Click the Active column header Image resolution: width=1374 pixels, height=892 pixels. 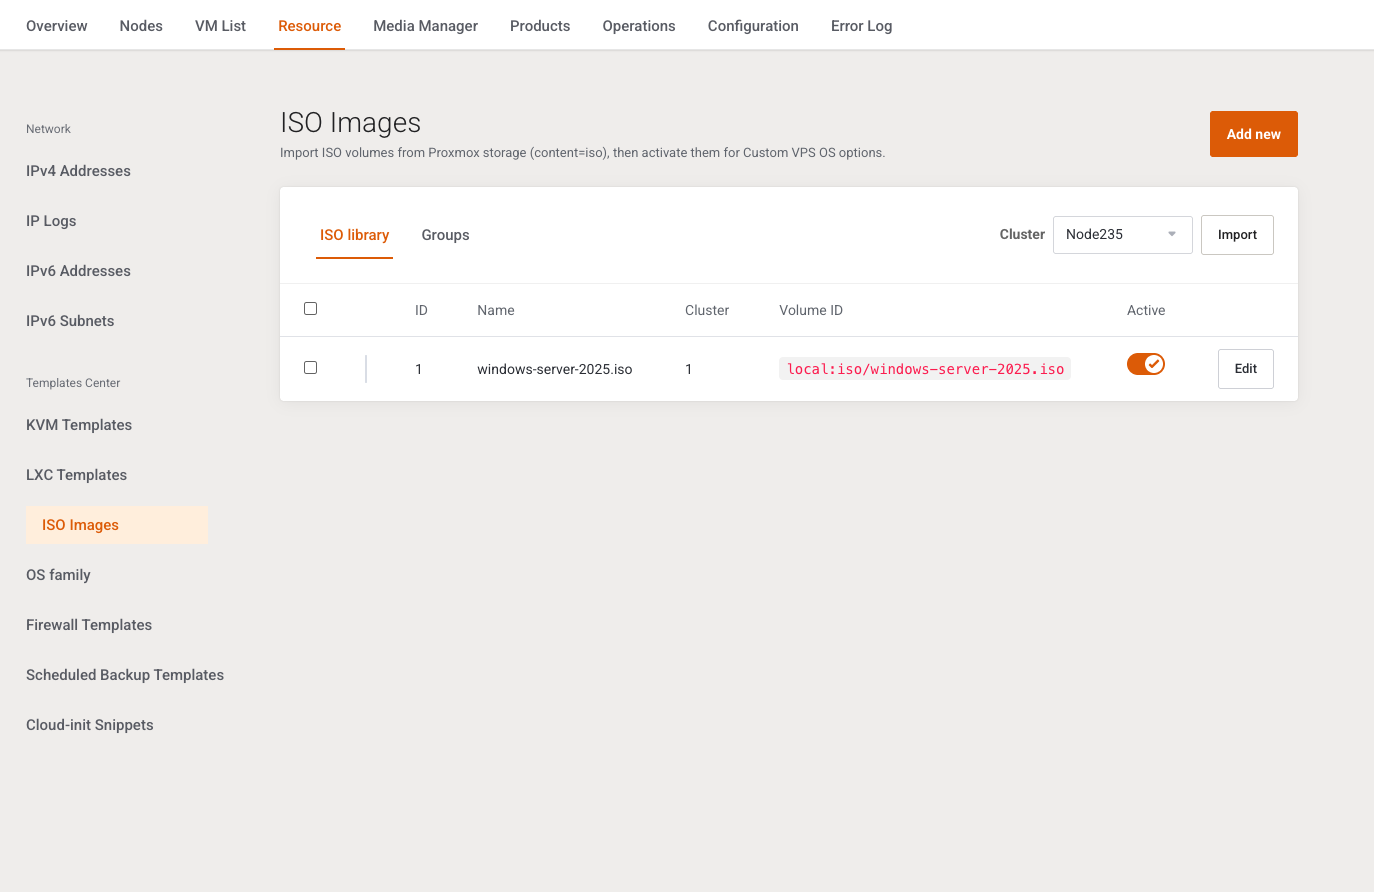(x=1146, y=310)
